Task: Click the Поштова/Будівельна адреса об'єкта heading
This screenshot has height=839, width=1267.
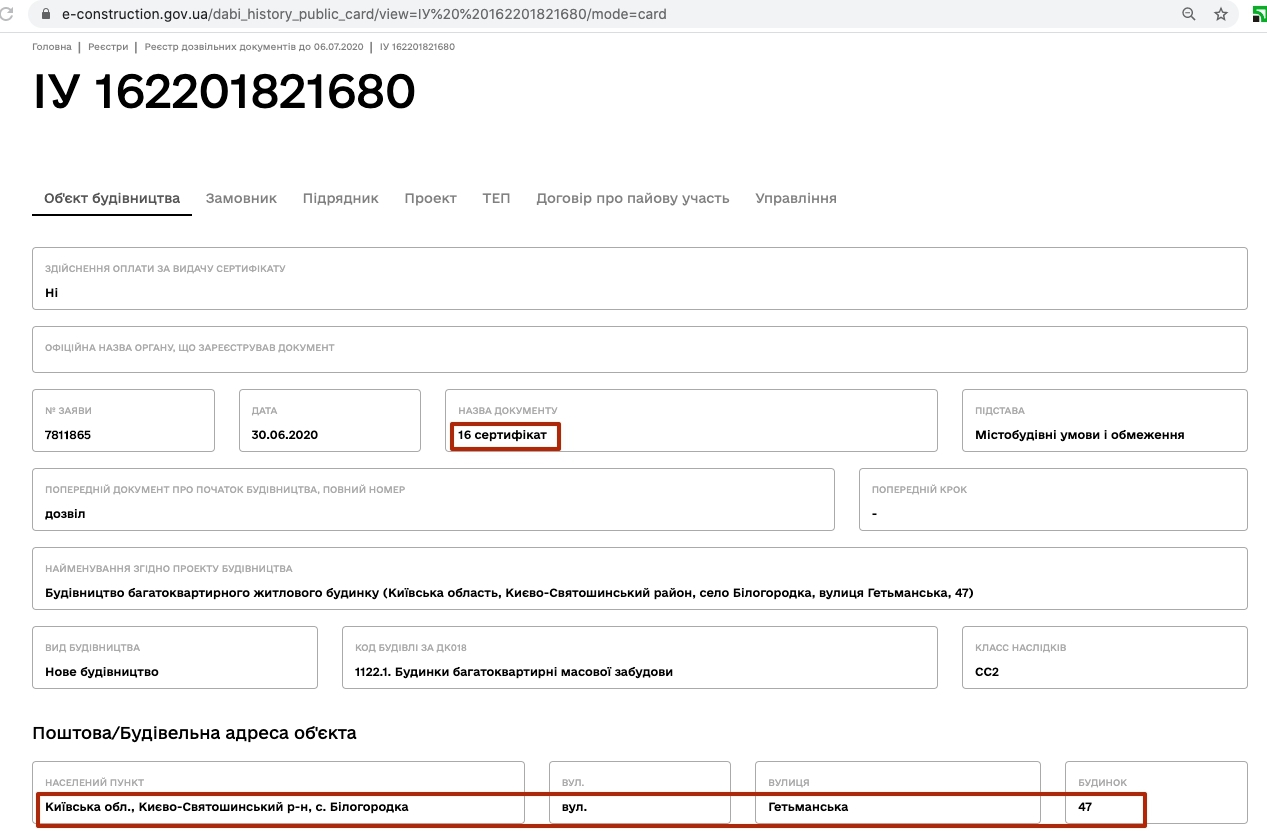Action: coord(195,733)
